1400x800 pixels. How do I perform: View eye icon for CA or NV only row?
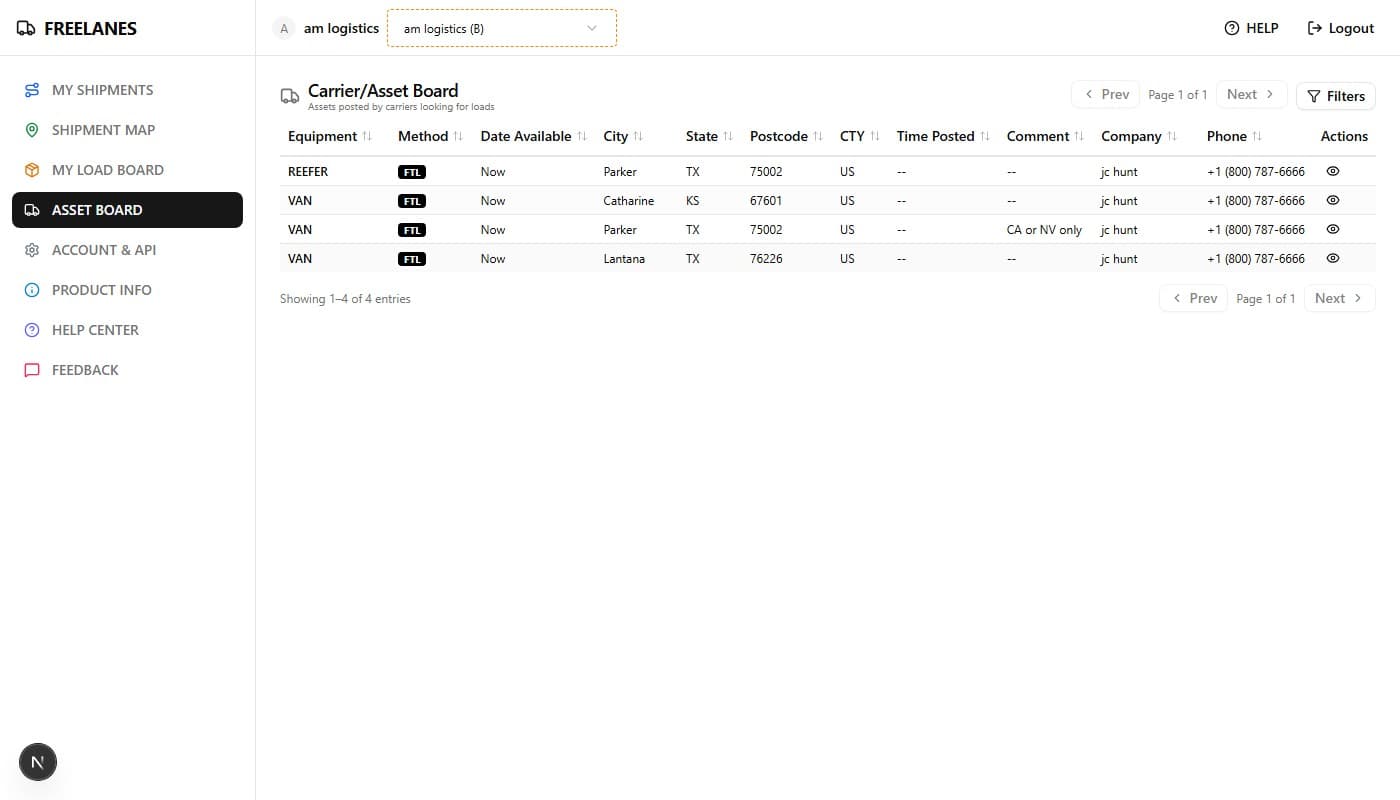point(1332,229)
